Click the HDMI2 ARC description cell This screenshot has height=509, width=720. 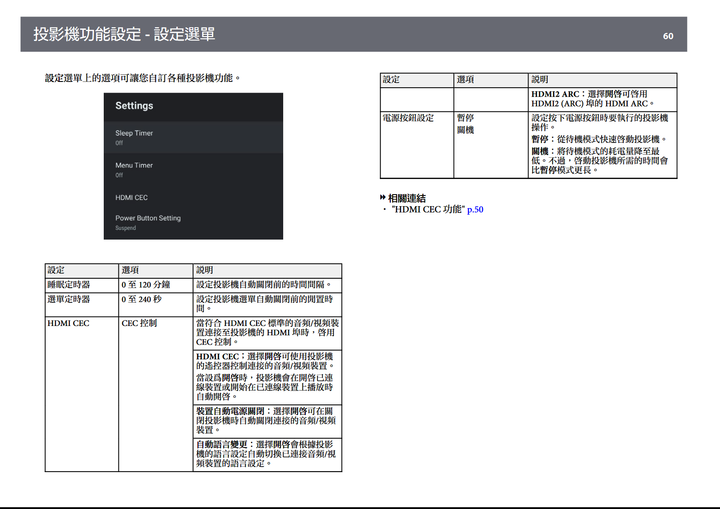pyautogui.click(x=602, y=99)
